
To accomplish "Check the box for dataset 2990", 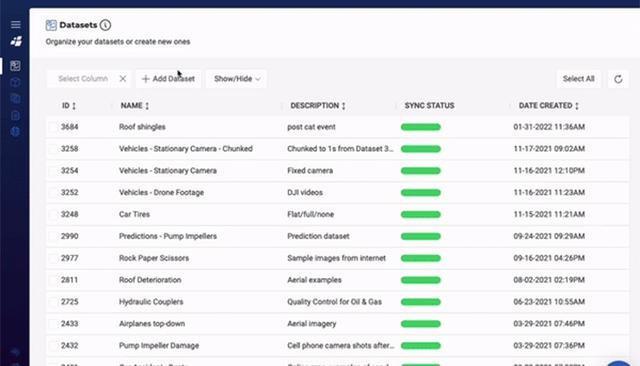I will [x=53, y=236].
